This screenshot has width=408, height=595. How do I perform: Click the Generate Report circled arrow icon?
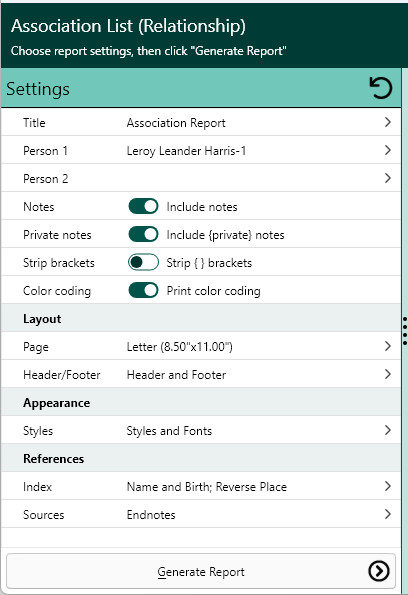[379, 571]
